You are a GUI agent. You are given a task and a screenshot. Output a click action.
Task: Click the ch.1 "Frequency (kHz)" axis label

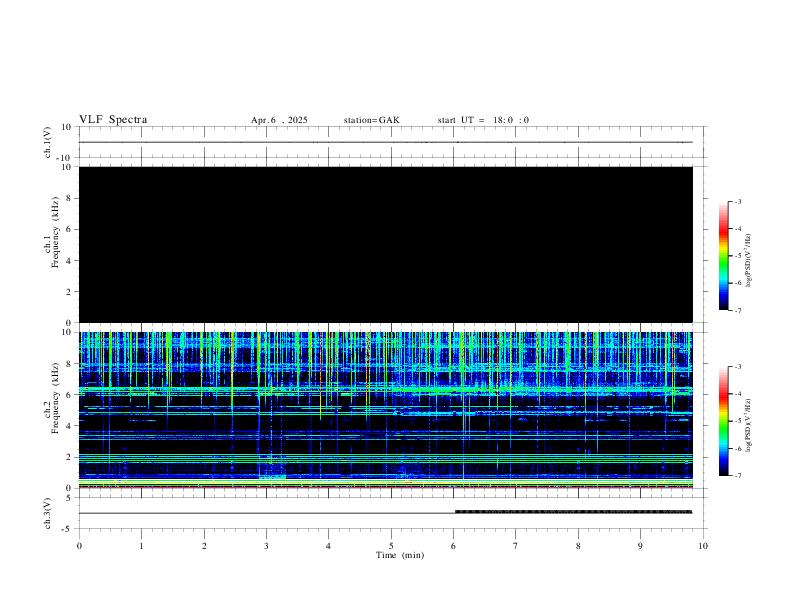[x=55, y=232]
